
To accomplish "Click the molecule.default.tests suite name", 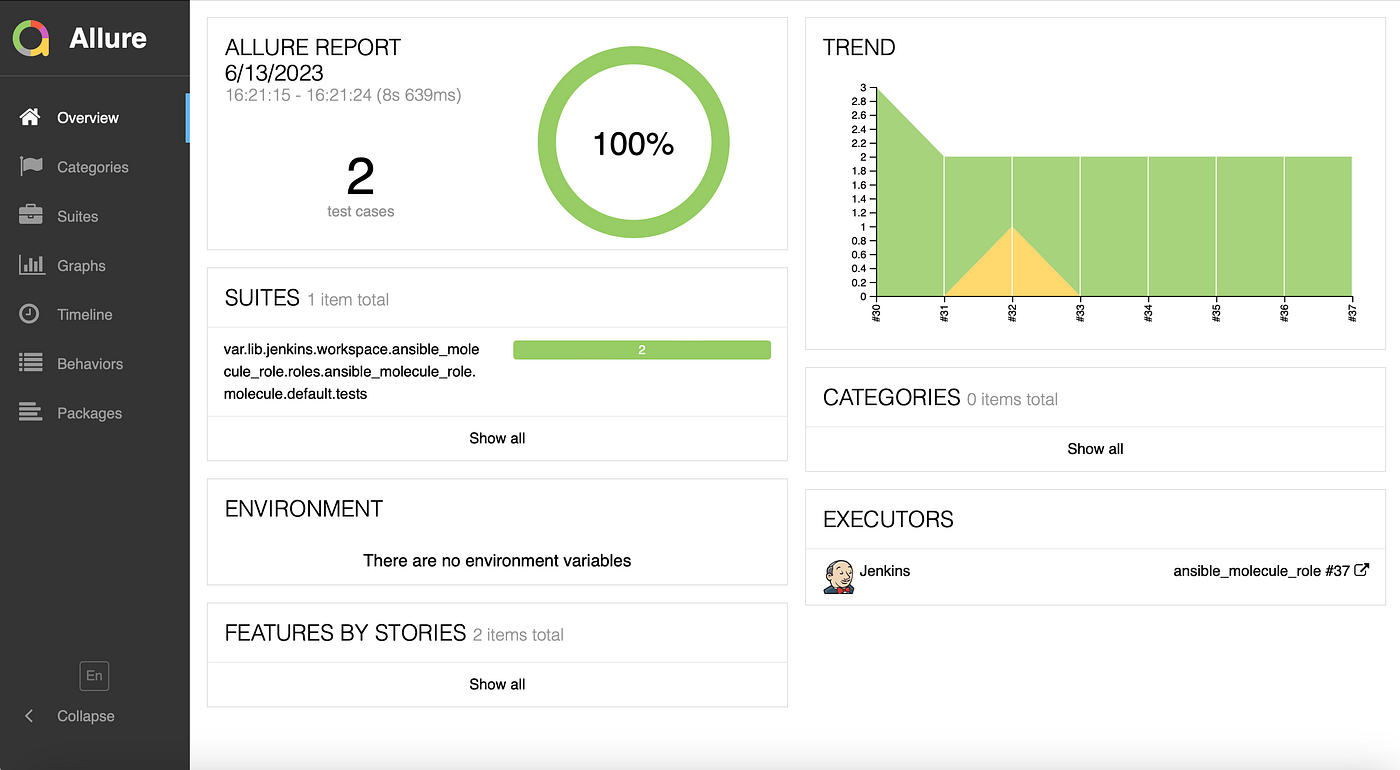I will click(352, 371).
